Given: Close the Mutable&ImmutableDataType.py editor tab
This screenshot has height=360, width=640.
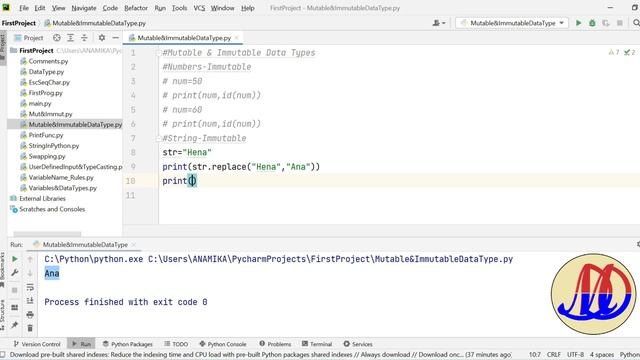Looking at the screenshot, I should coord(236,38).
